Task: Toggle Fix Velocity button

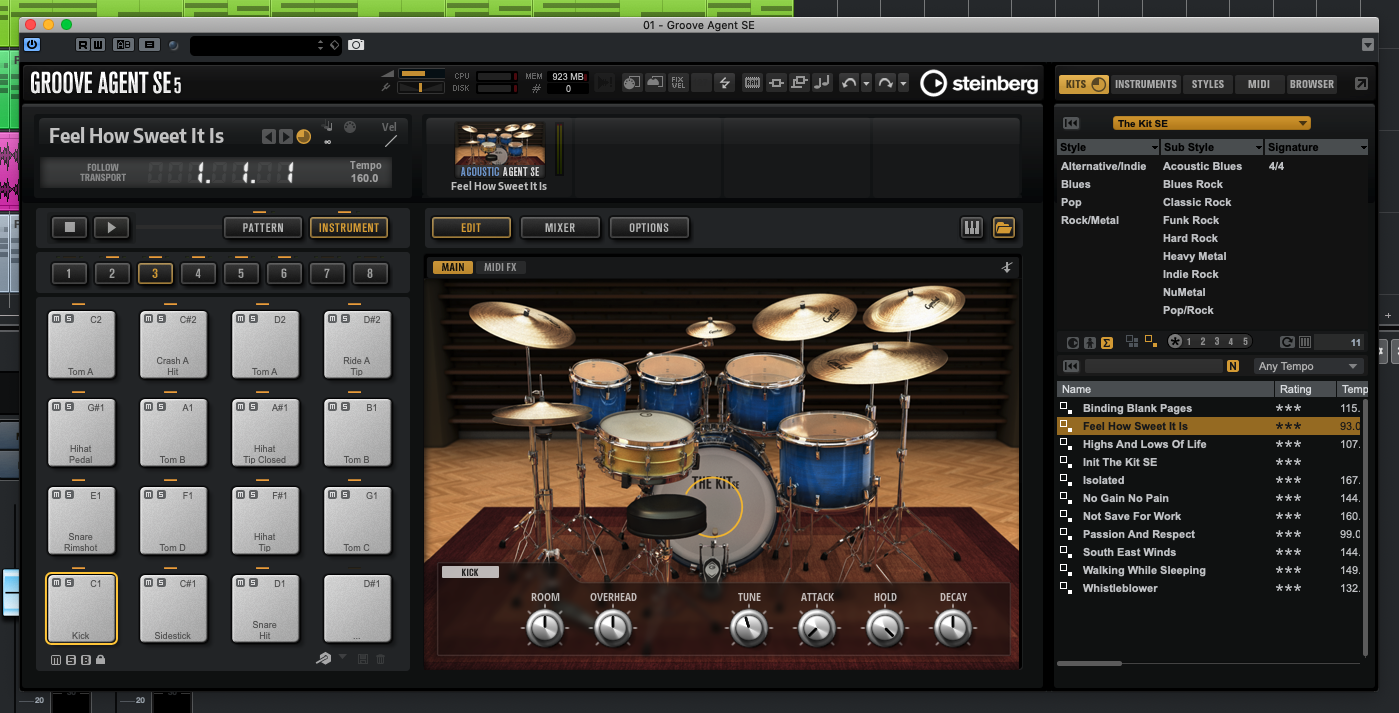Action: pos(678,83)
